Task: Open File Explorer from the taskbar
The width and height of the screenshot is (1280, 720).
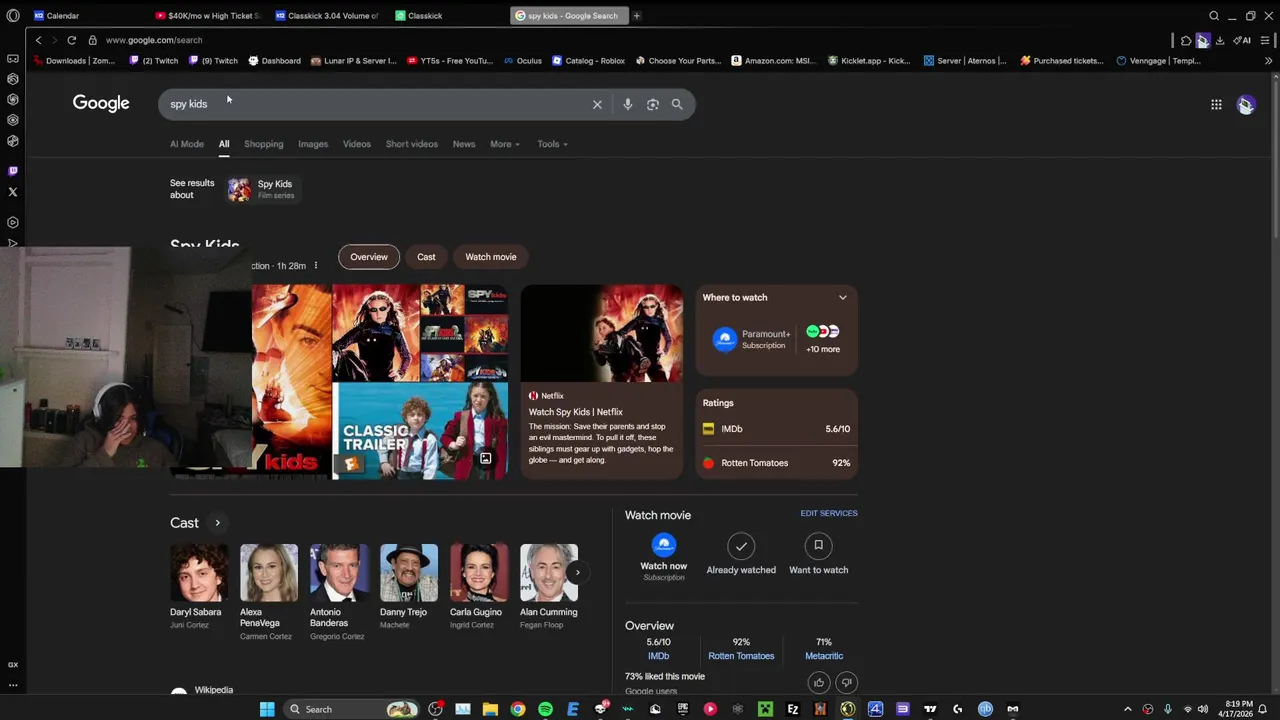Action: pyautogui.click(x=490, y=709)
